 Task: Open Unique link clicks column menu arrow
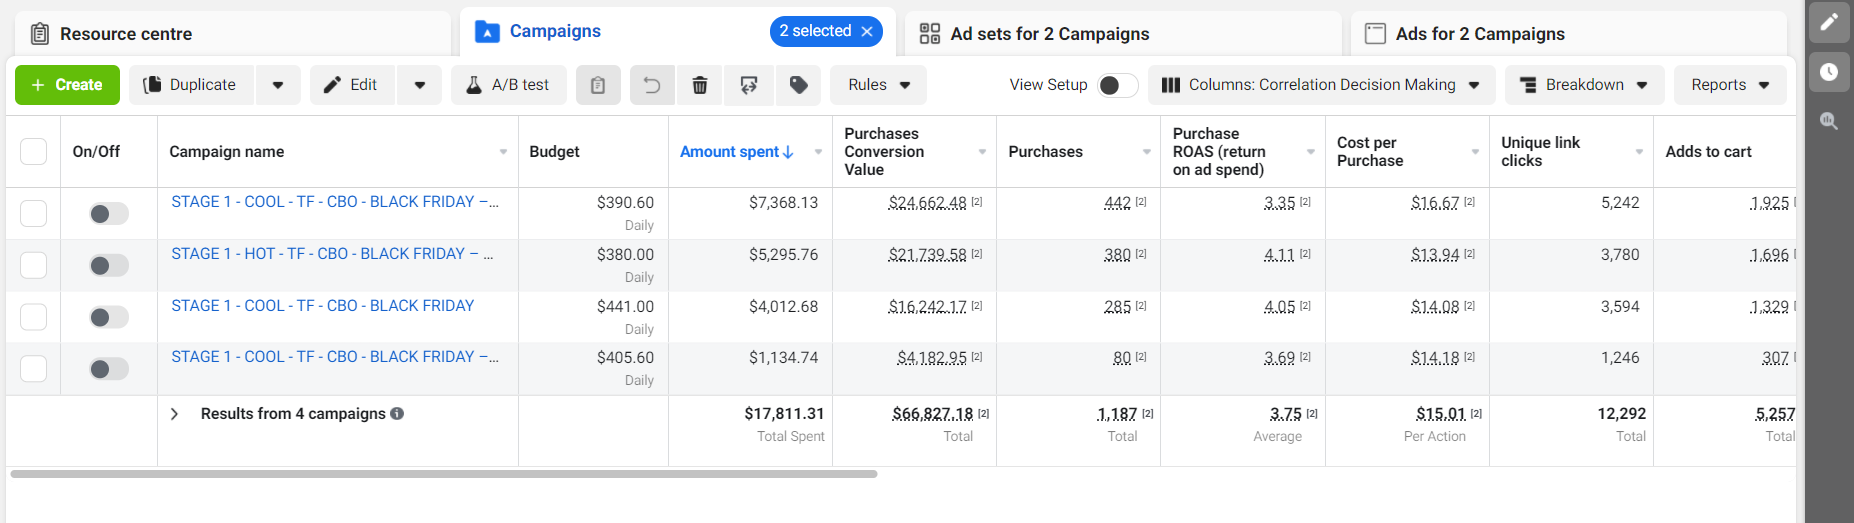pyautogui.click(x=1639, y=152)
